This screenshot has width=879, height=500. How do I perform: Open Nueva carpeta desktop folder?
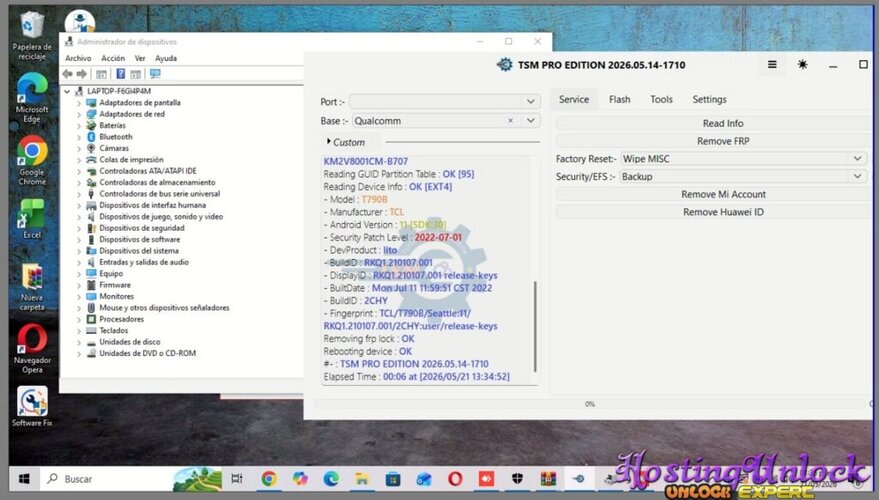(32, 287)
